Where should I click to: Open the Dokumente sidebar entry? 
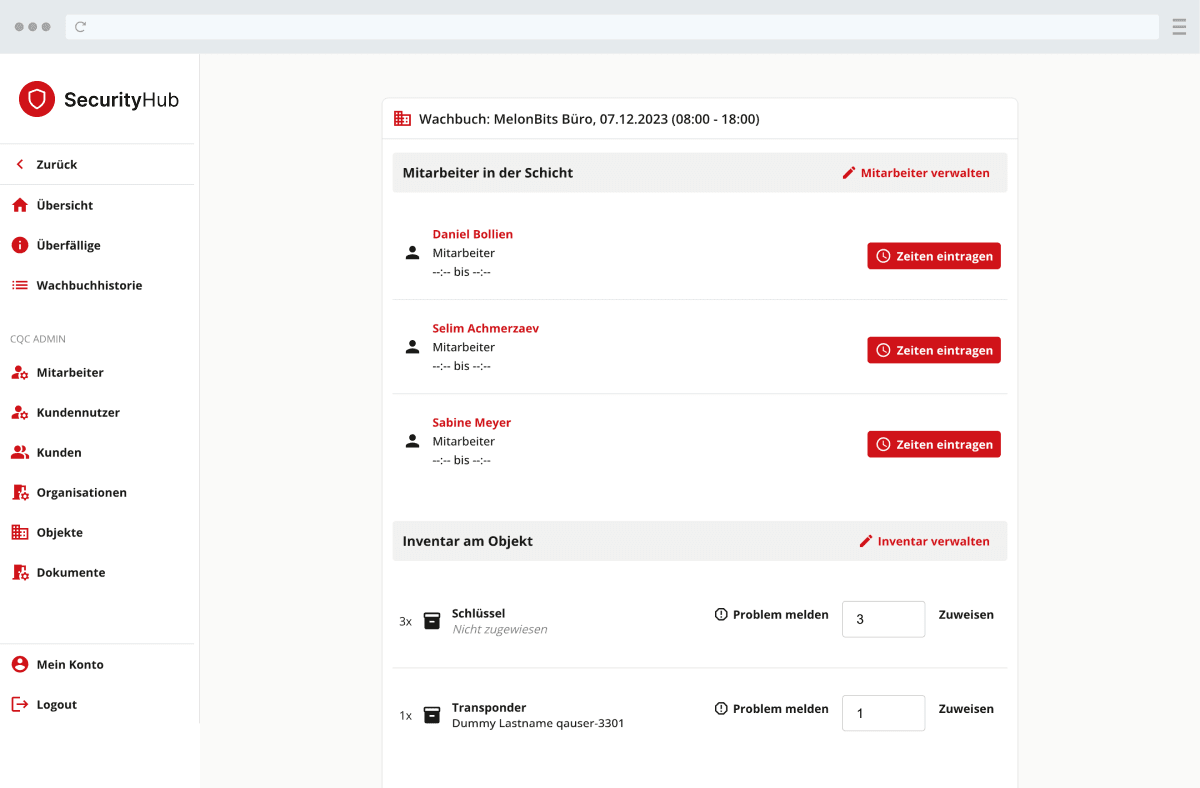[x=70, y=572]
